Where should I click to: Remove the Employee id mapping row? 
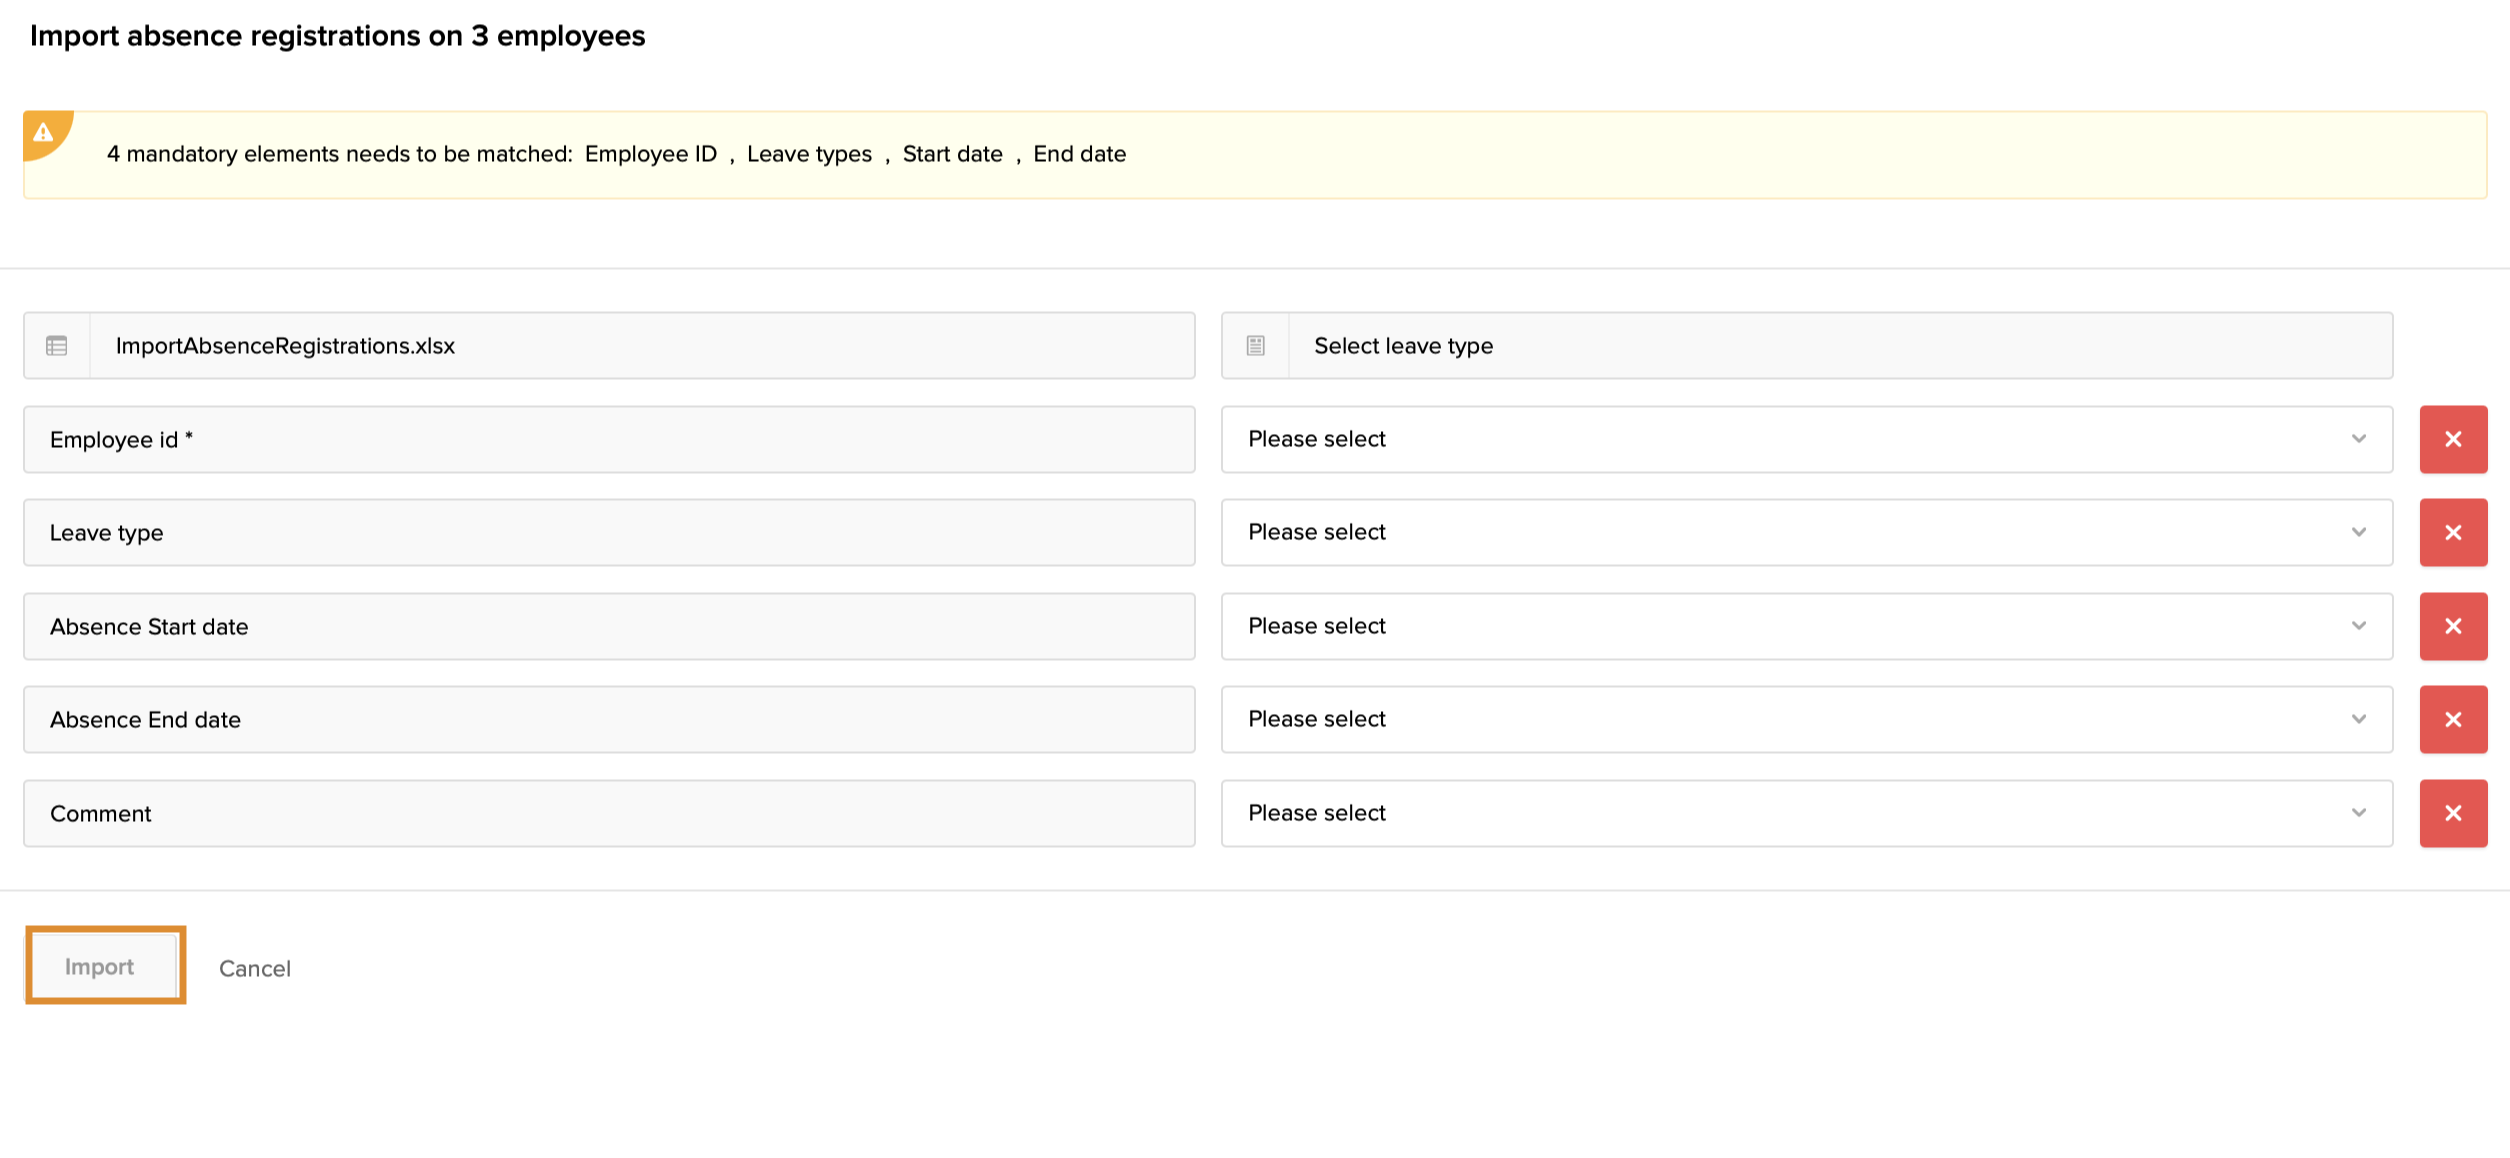click(2452, 439)
